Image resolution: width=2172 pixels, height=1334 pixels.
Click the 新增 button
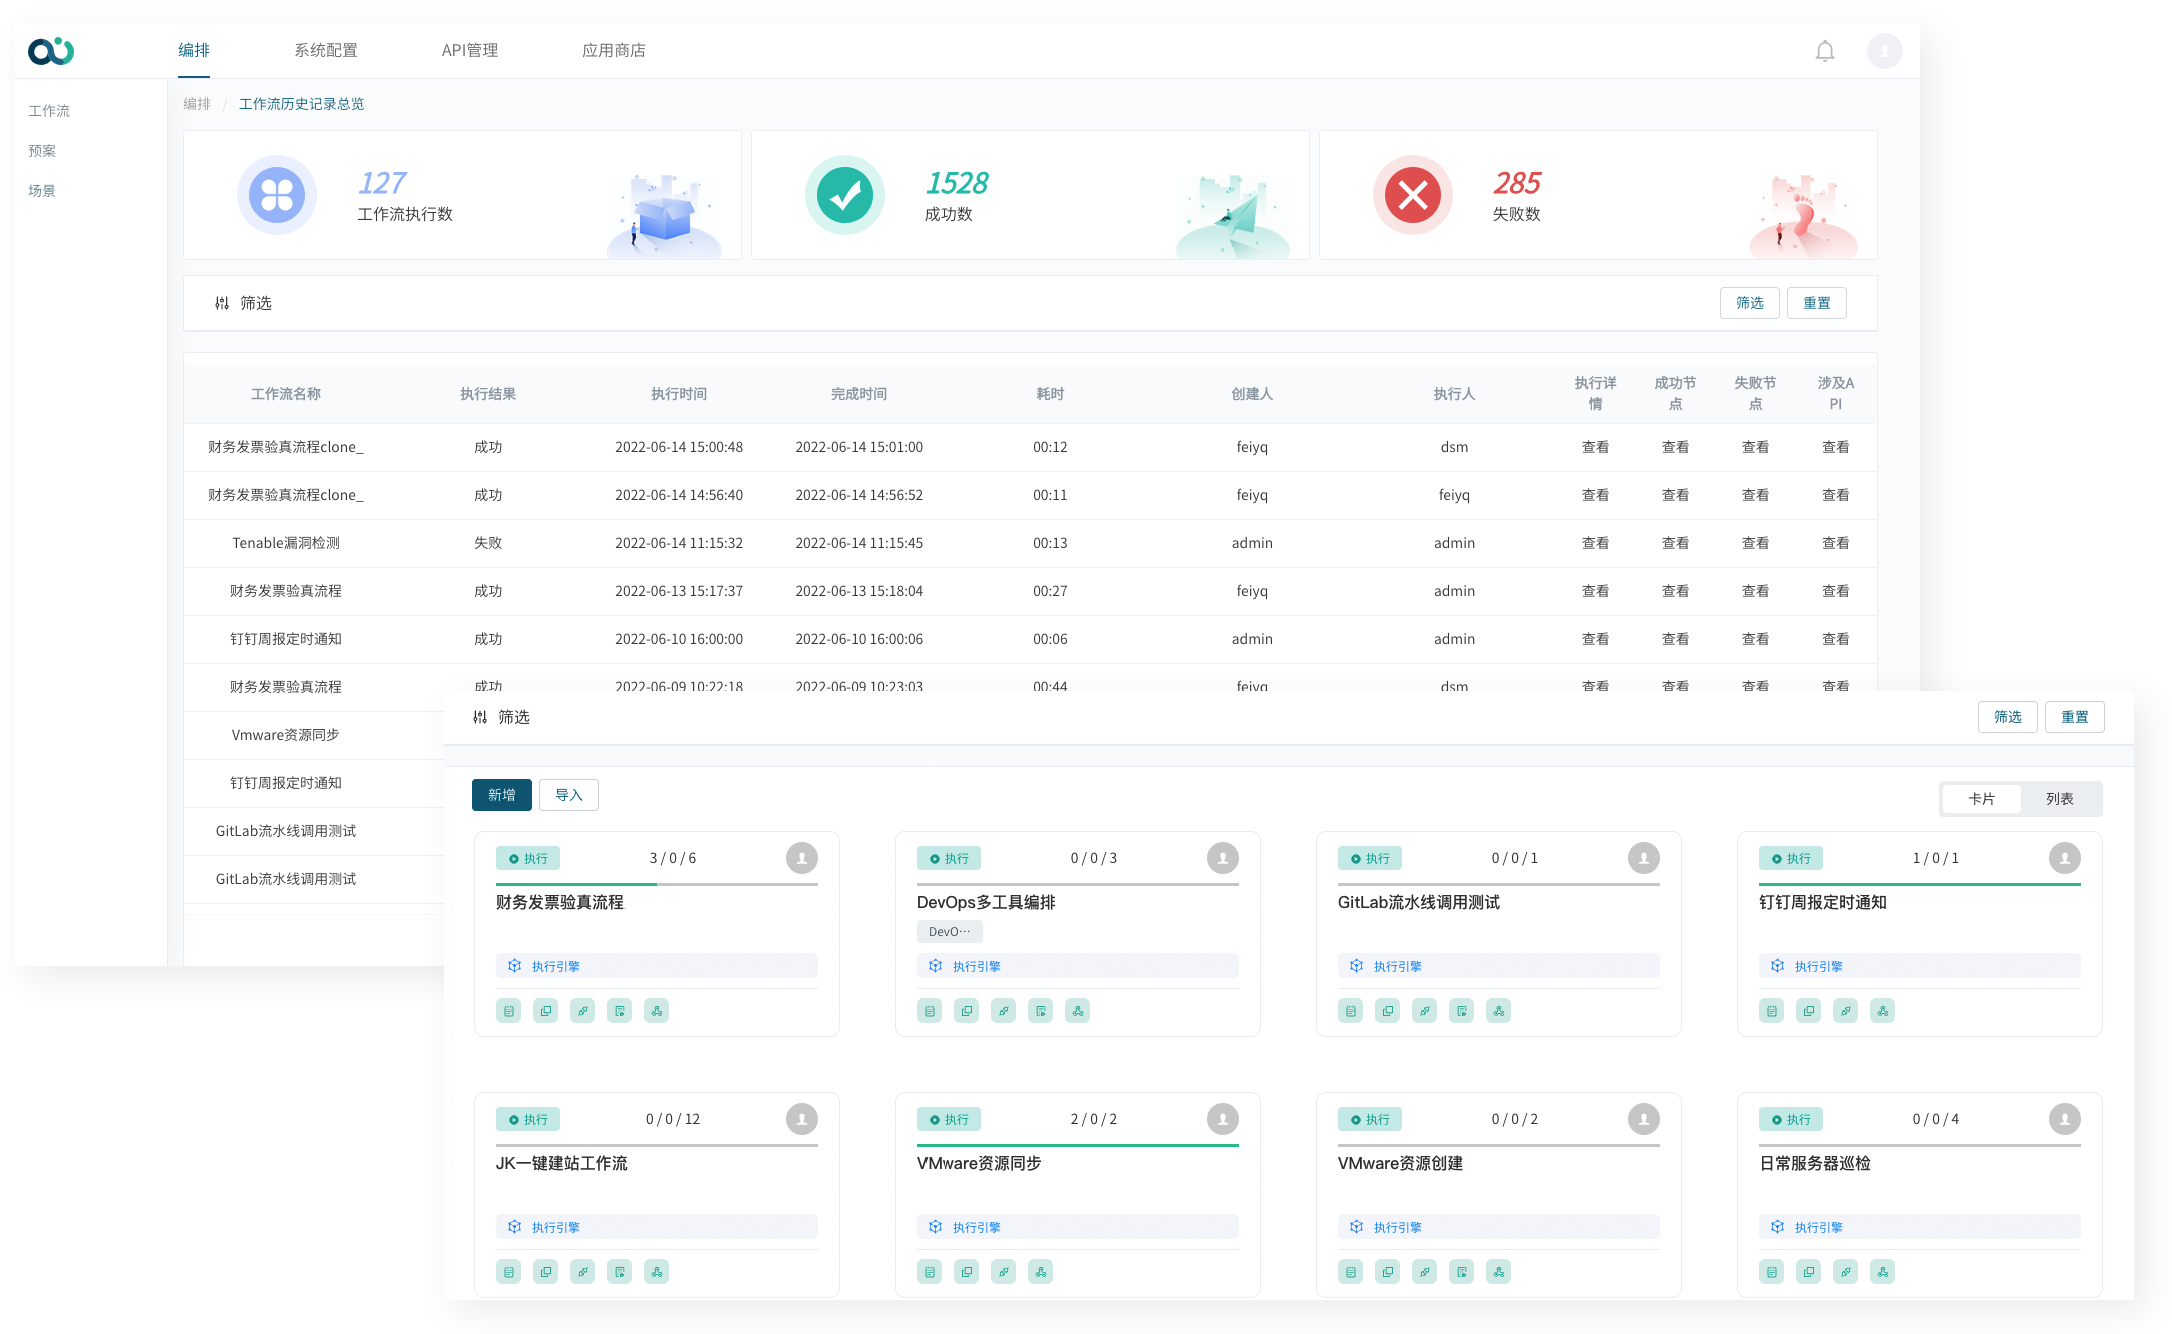pos(501,795)
